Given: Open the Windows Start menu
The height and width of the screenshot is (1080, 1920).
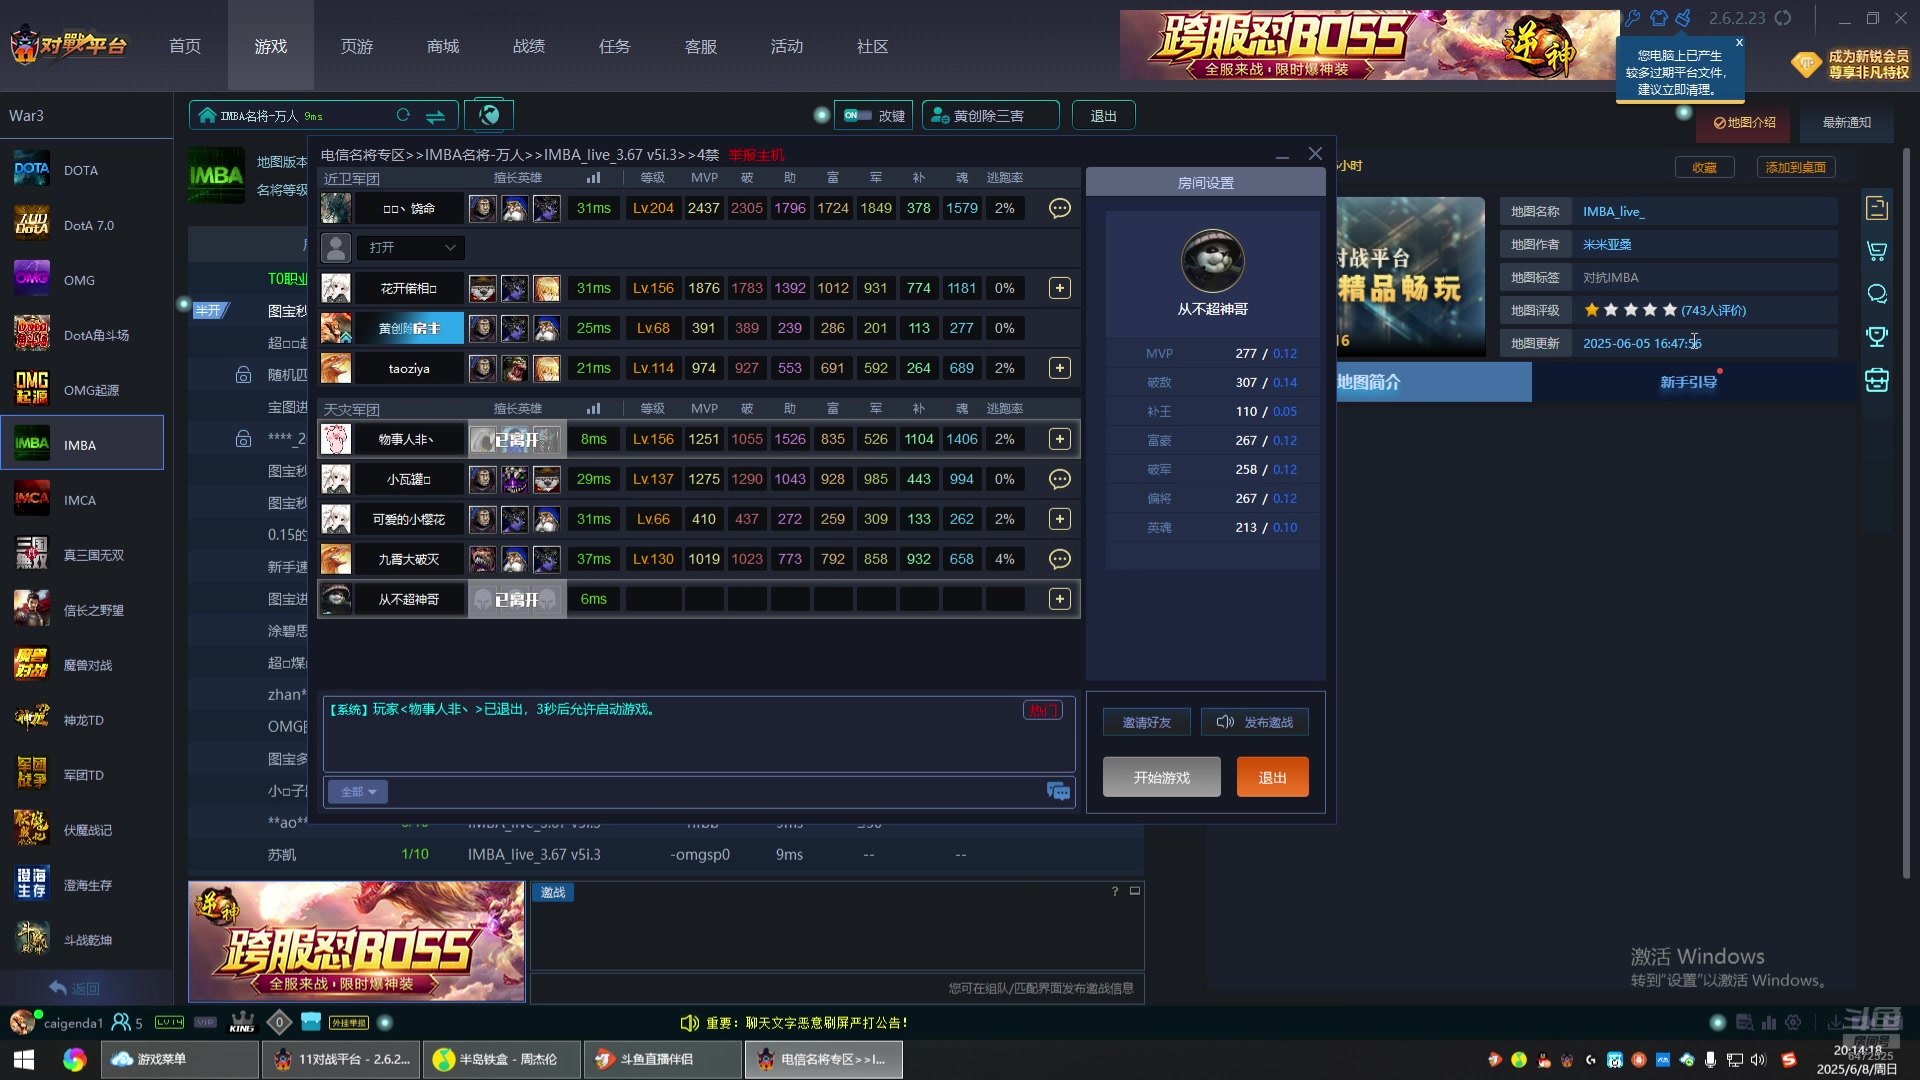Looking at the screenshot, I should click(24, 1059).
